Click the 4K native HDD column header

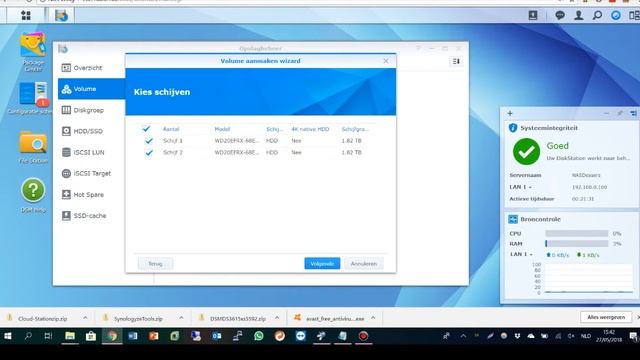pos(310,129)
